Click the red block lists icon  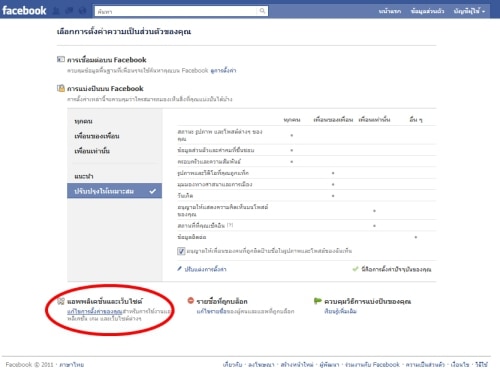(x=191, y=301)
